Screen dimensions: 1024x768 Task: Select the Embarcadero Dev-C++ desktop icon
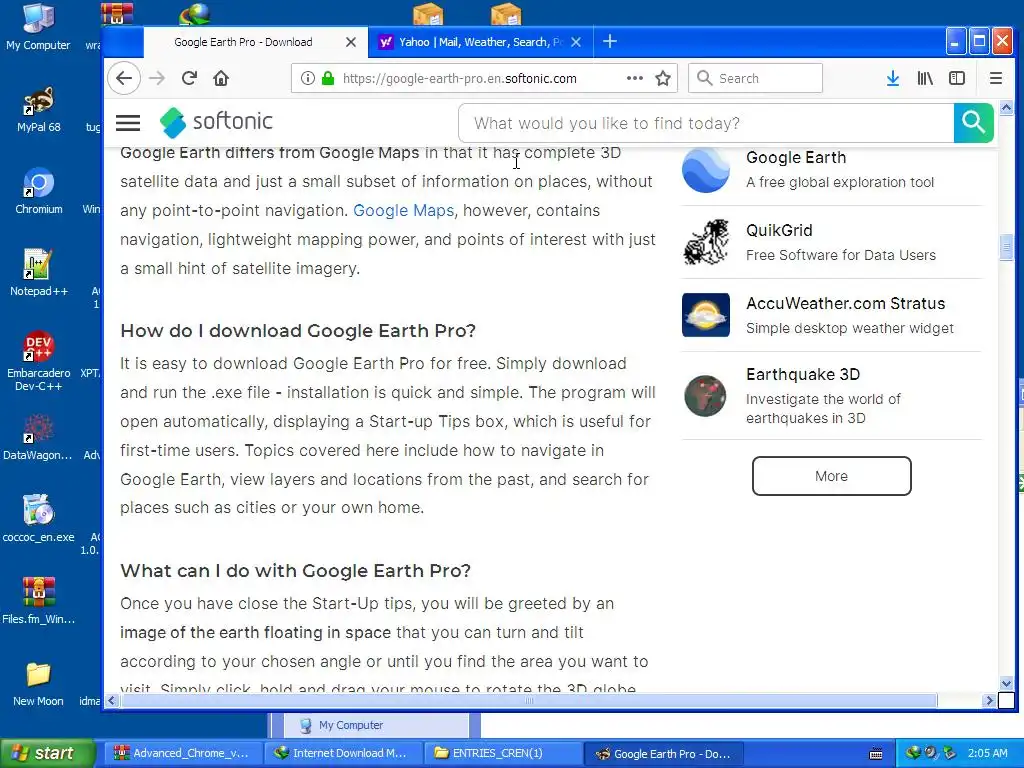(x=39, y=360)
